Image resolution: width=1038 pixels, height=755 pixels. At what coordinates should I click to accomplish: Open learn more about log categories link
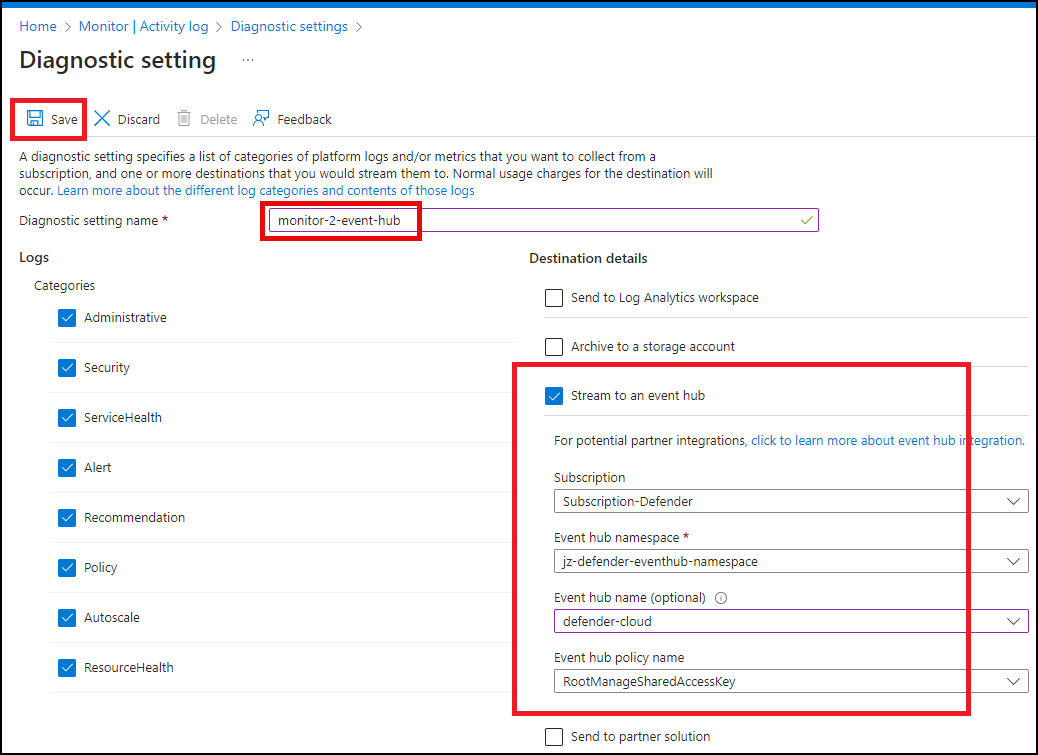[x=266, y=190]
